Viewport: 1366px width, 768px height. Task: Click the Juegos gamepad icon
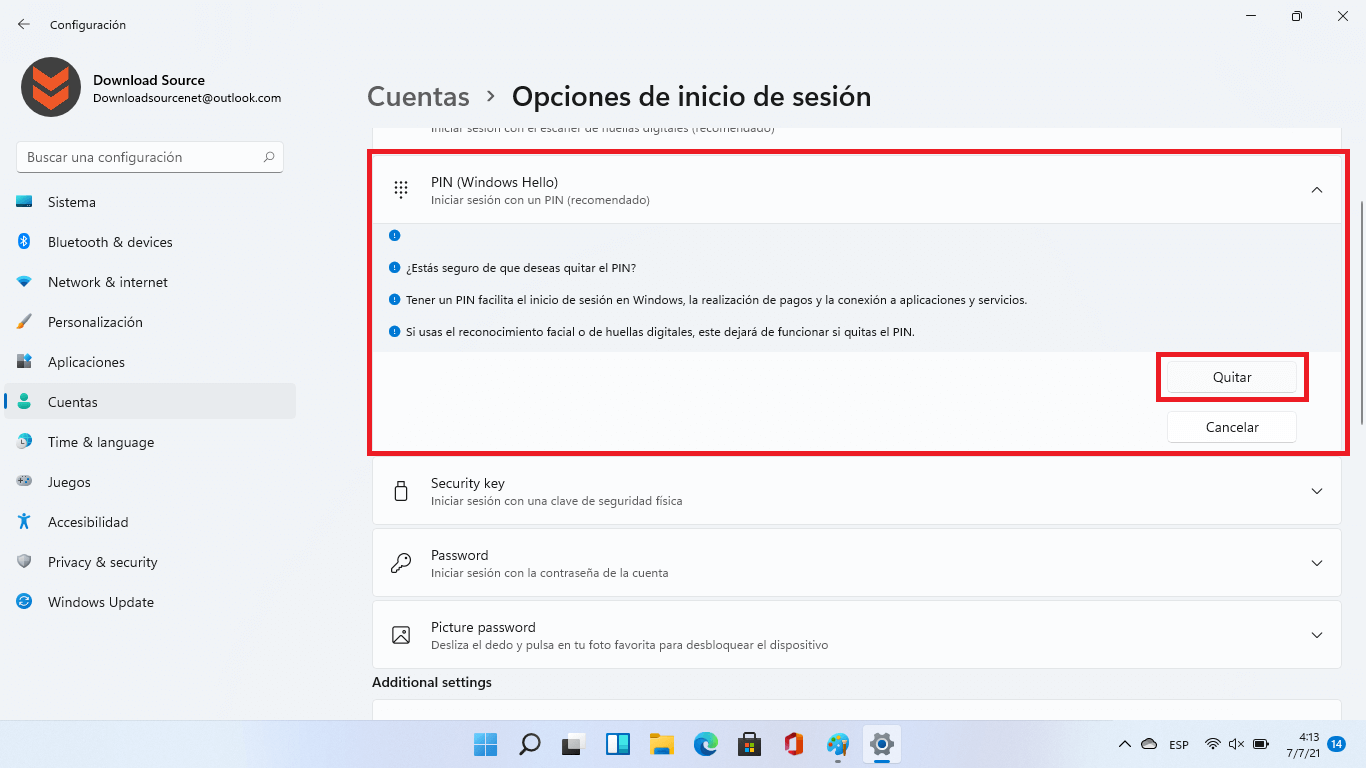[24, 482]
